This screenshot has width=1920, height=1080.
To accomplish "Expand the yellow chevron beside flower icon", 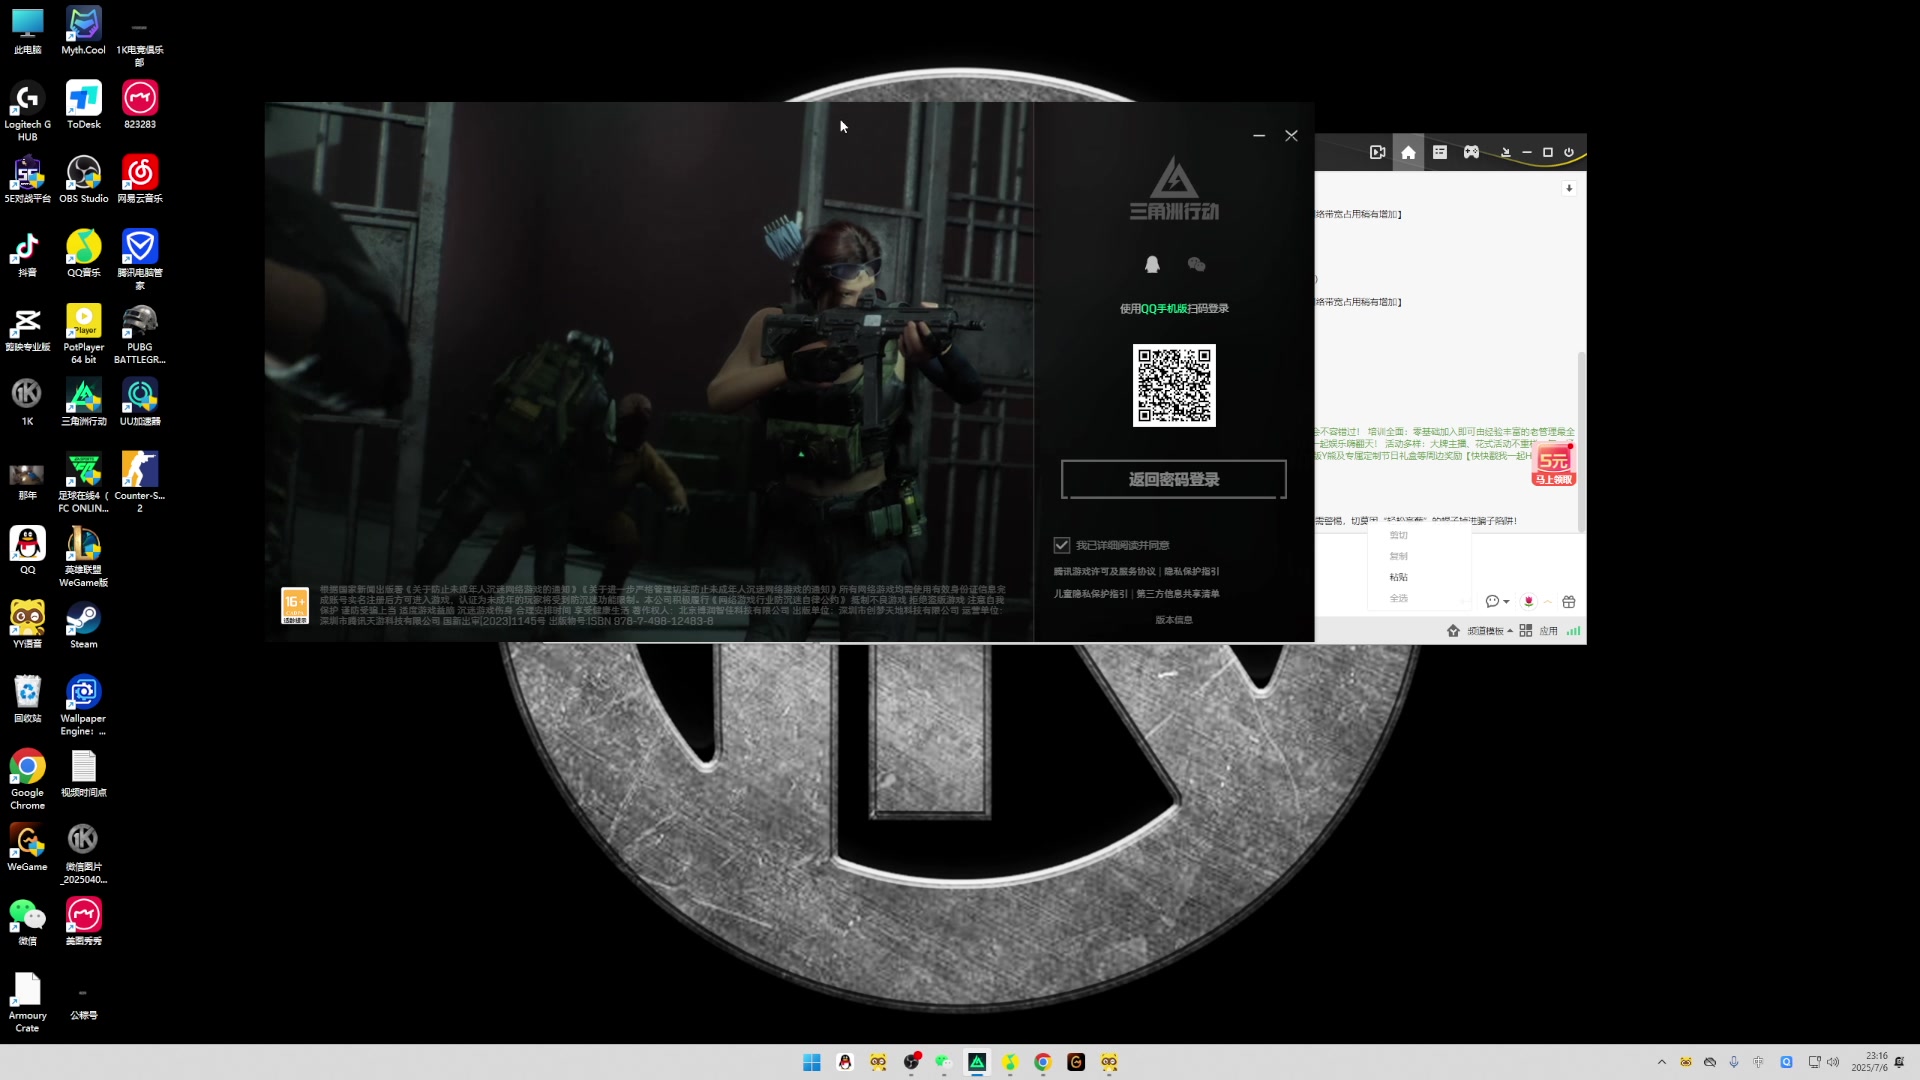I will 1548,602.
